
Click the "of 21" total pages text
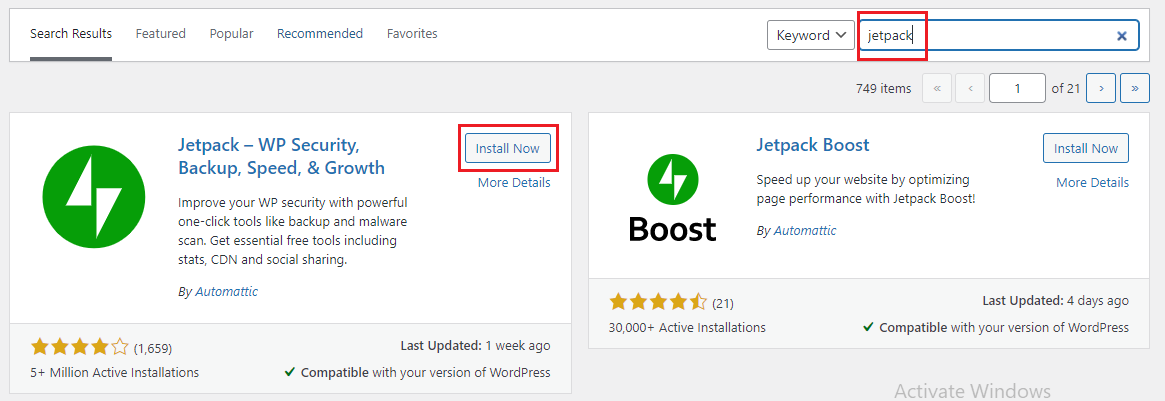[x=1065, y=88]
